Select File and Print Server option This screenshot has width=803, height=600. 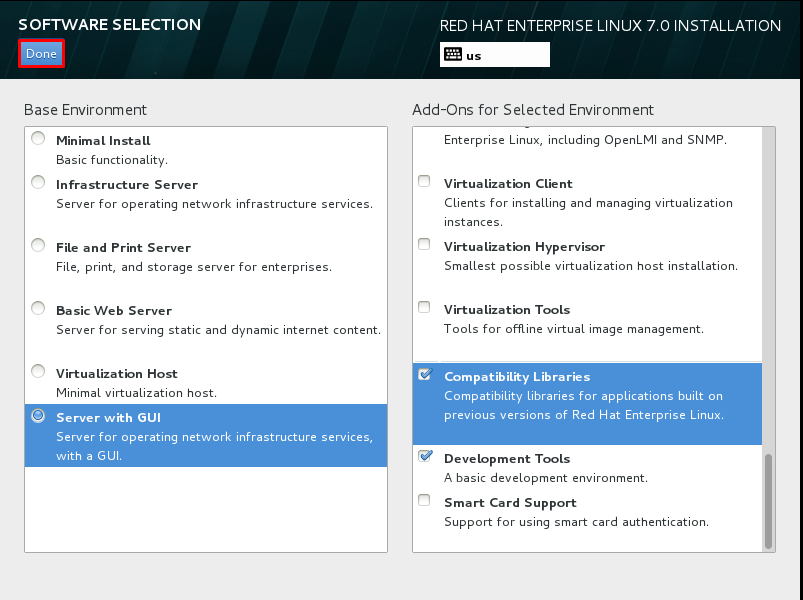pos(37,245)
